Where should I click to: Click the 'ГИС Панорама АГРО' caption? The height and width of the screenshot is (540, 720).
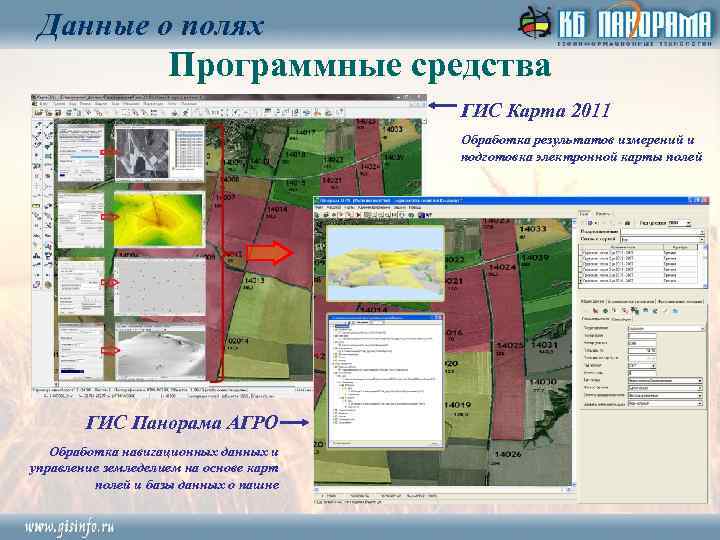(182, 422)
